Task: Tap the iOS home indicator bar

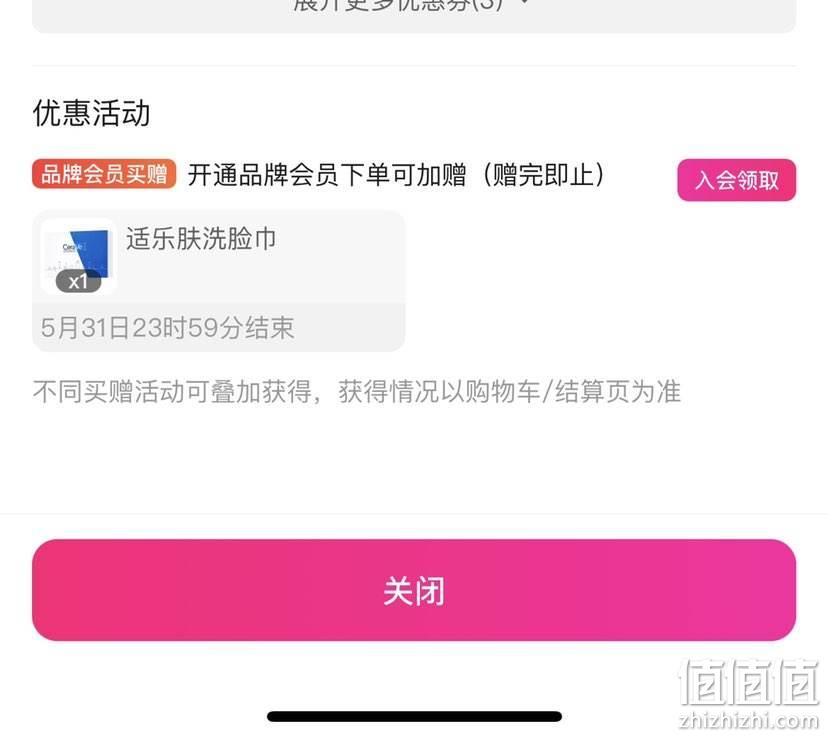Action: tap(414, 716)
